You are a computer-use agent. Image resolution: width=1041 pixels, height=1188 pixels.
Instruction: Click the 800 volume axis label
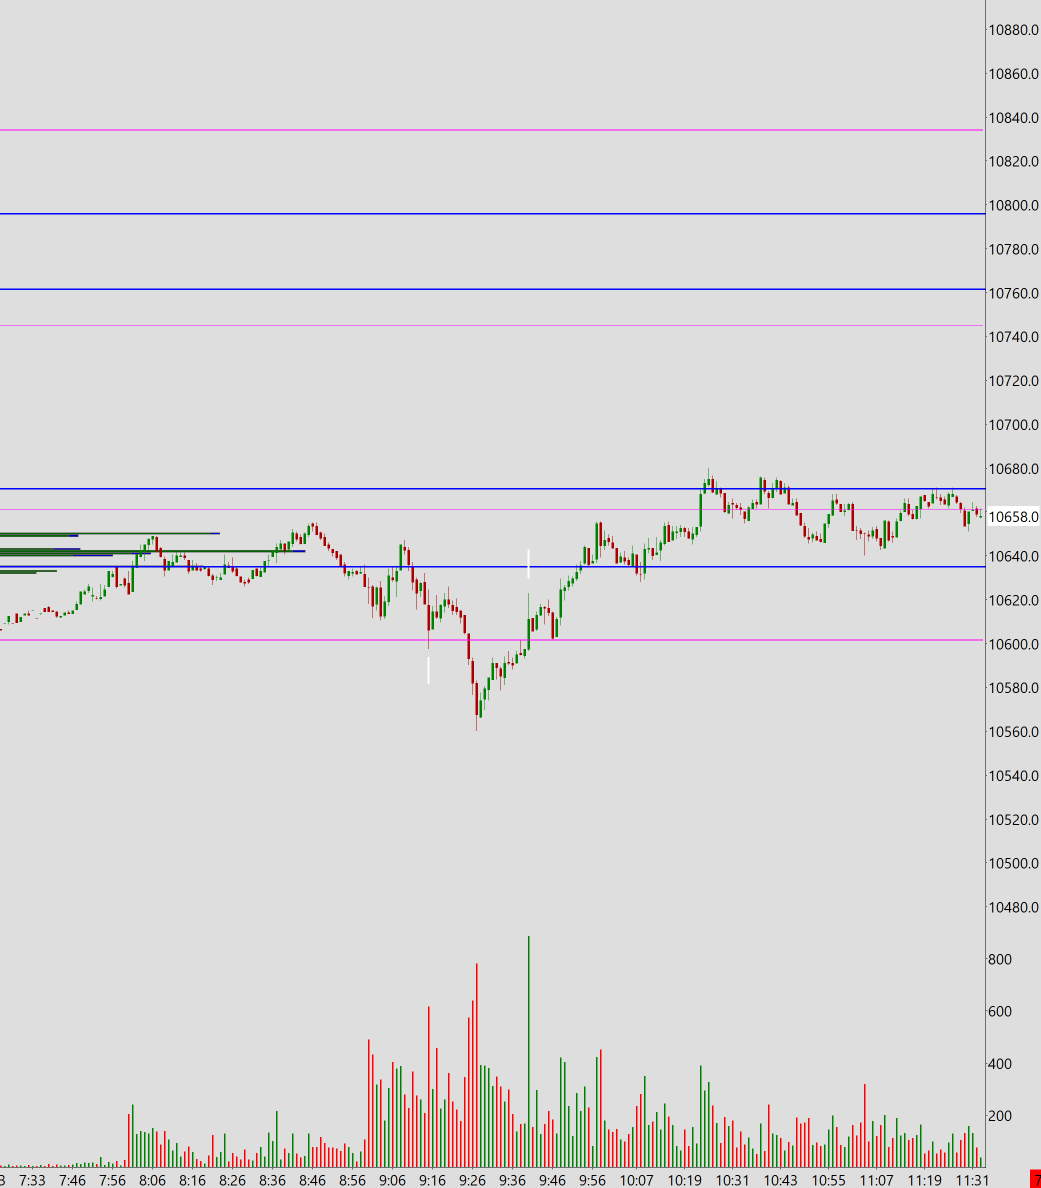[1000, 959]
